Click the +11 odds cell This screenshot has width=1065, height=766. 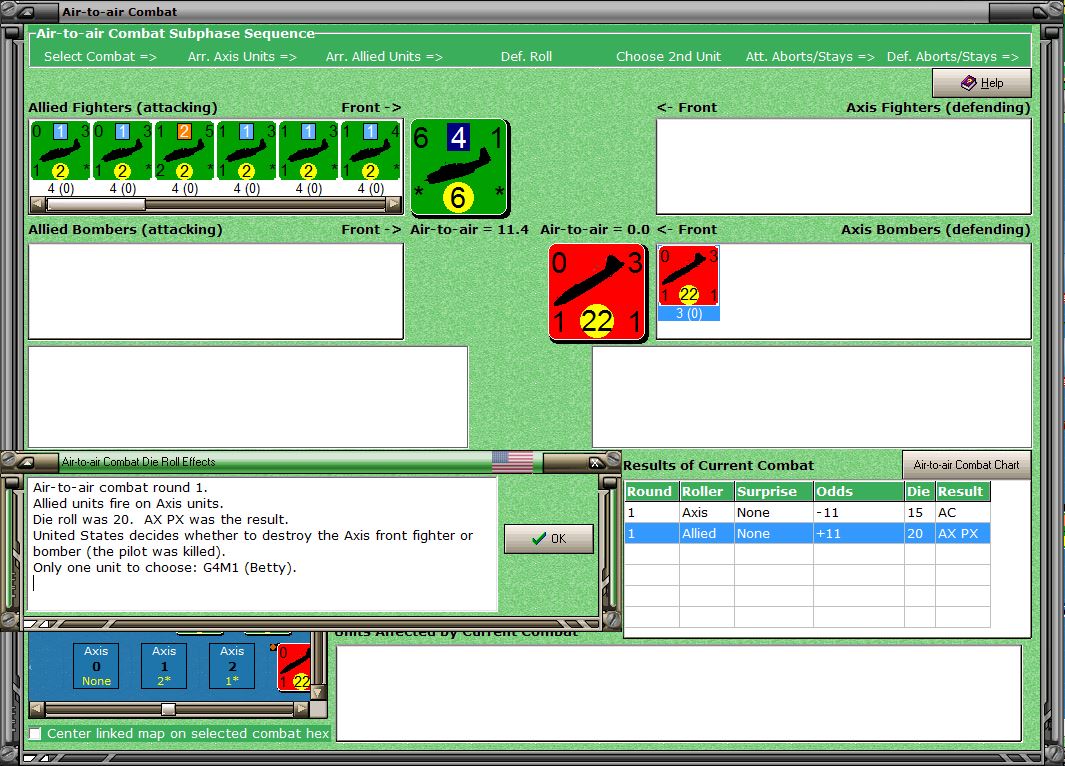[x=859, y=534]
